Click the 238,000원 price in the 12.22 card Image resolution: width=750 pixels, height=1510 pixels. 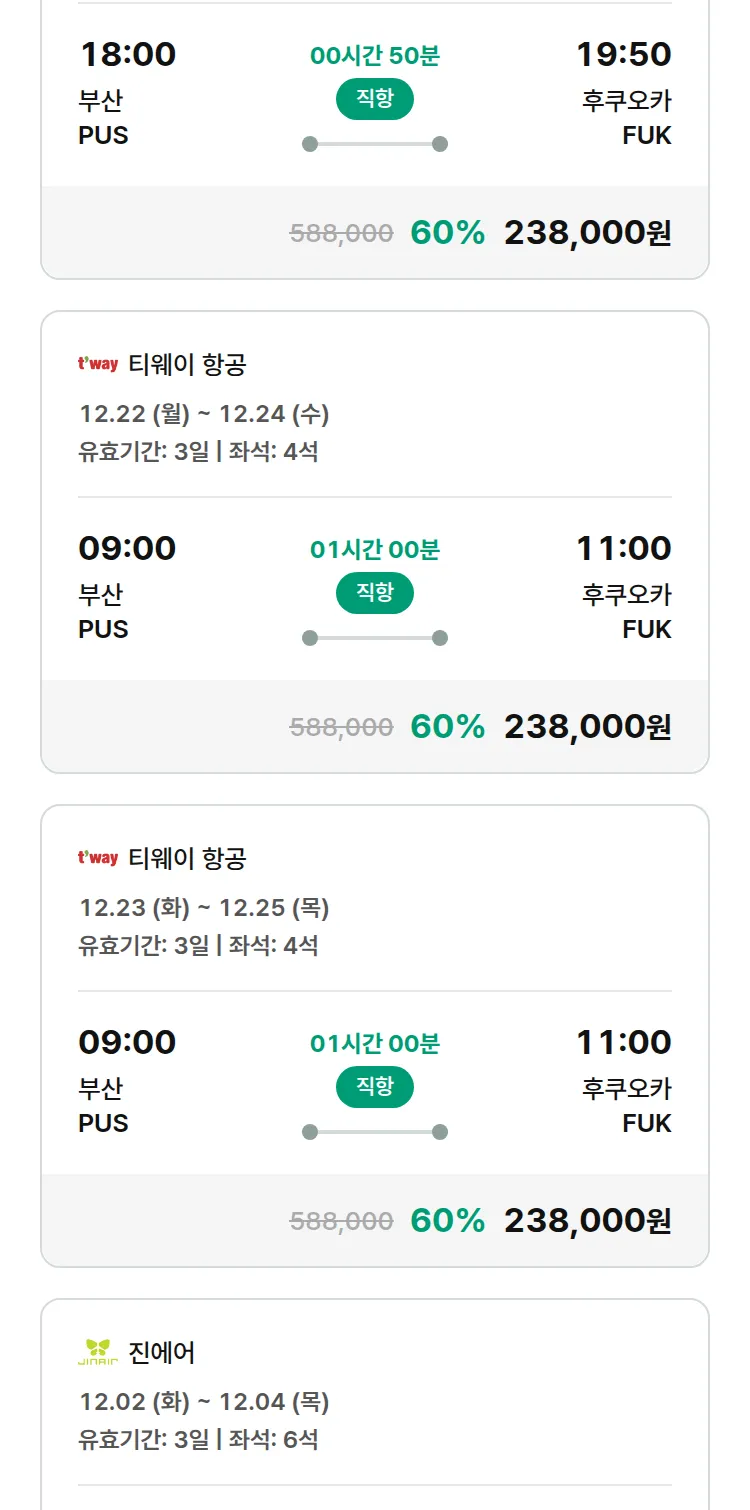pyautogui.click(x=587, y=727)
